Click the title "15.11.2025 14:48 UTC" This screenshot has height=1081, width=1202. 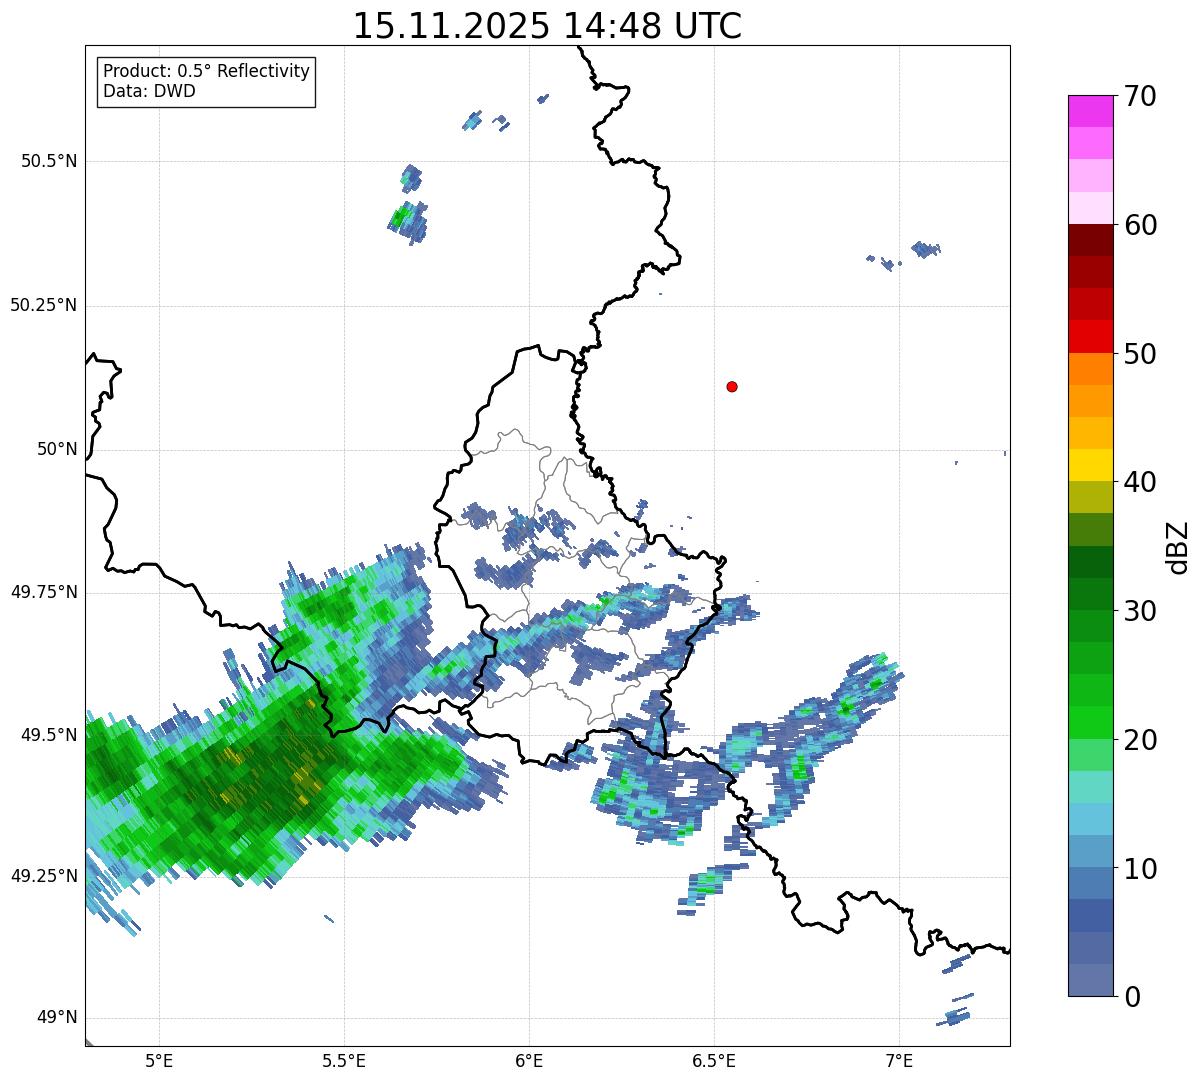point(547,26)
